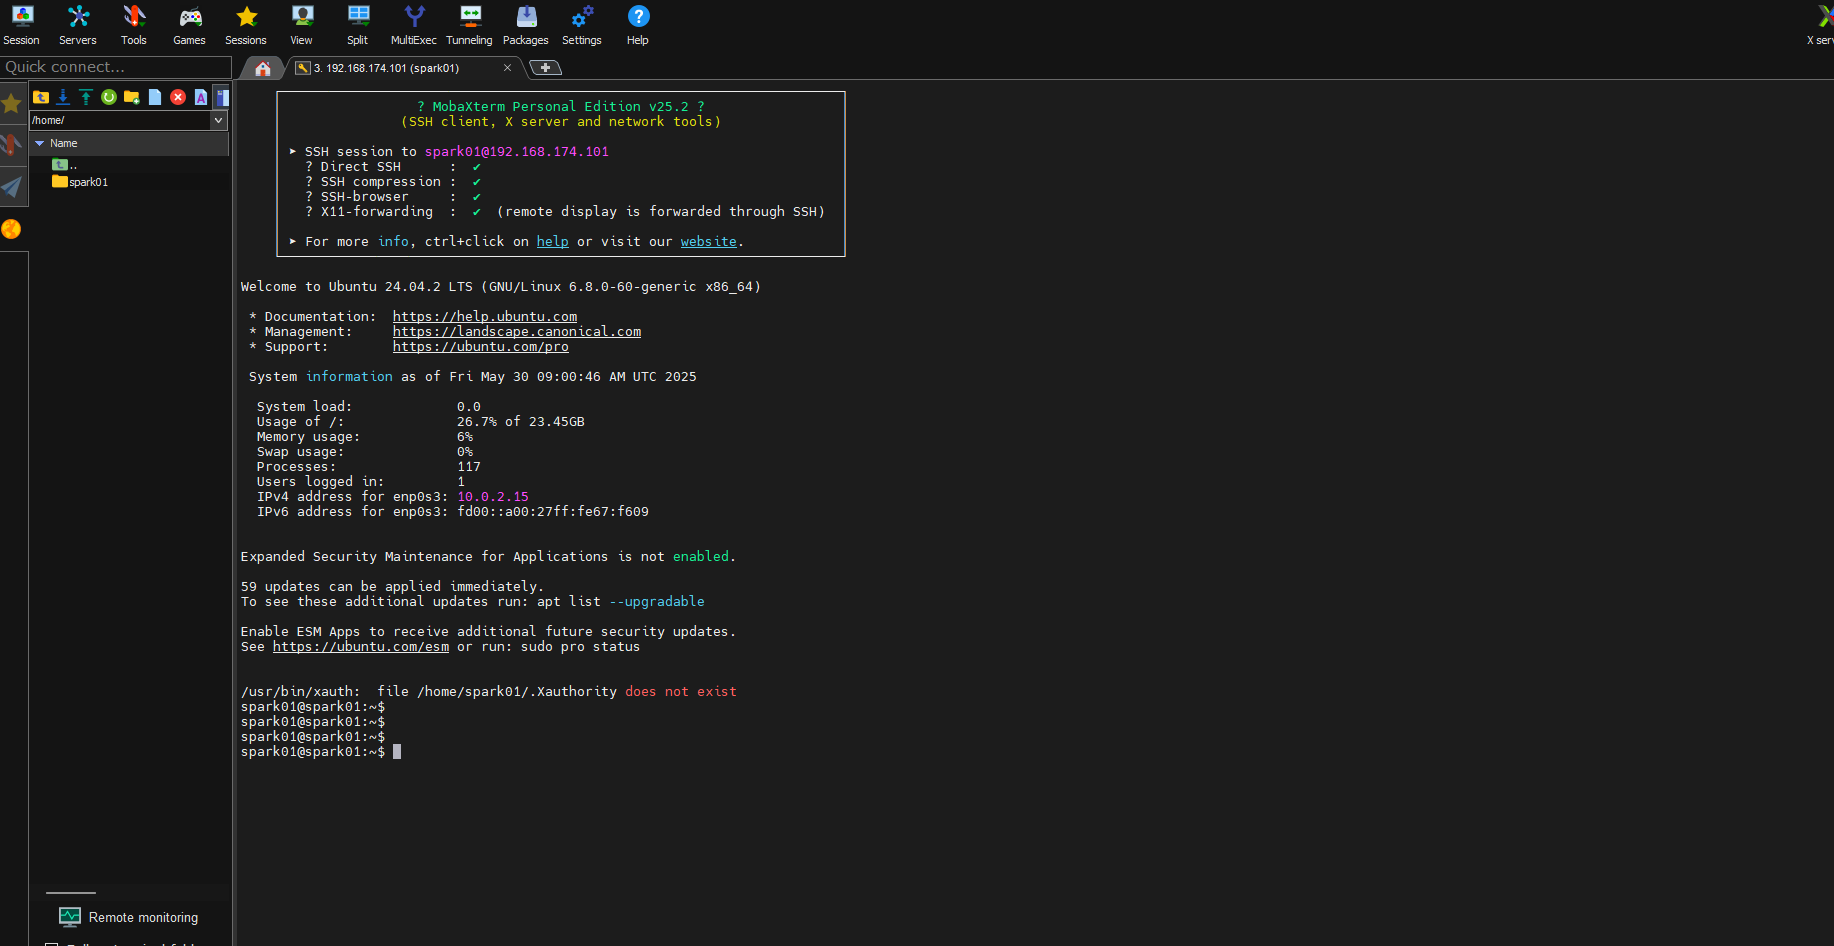Viewport: 1834px width, 946px height.
Task: Open https://help.ubuntu.com link
Action: tap(485, 316)
